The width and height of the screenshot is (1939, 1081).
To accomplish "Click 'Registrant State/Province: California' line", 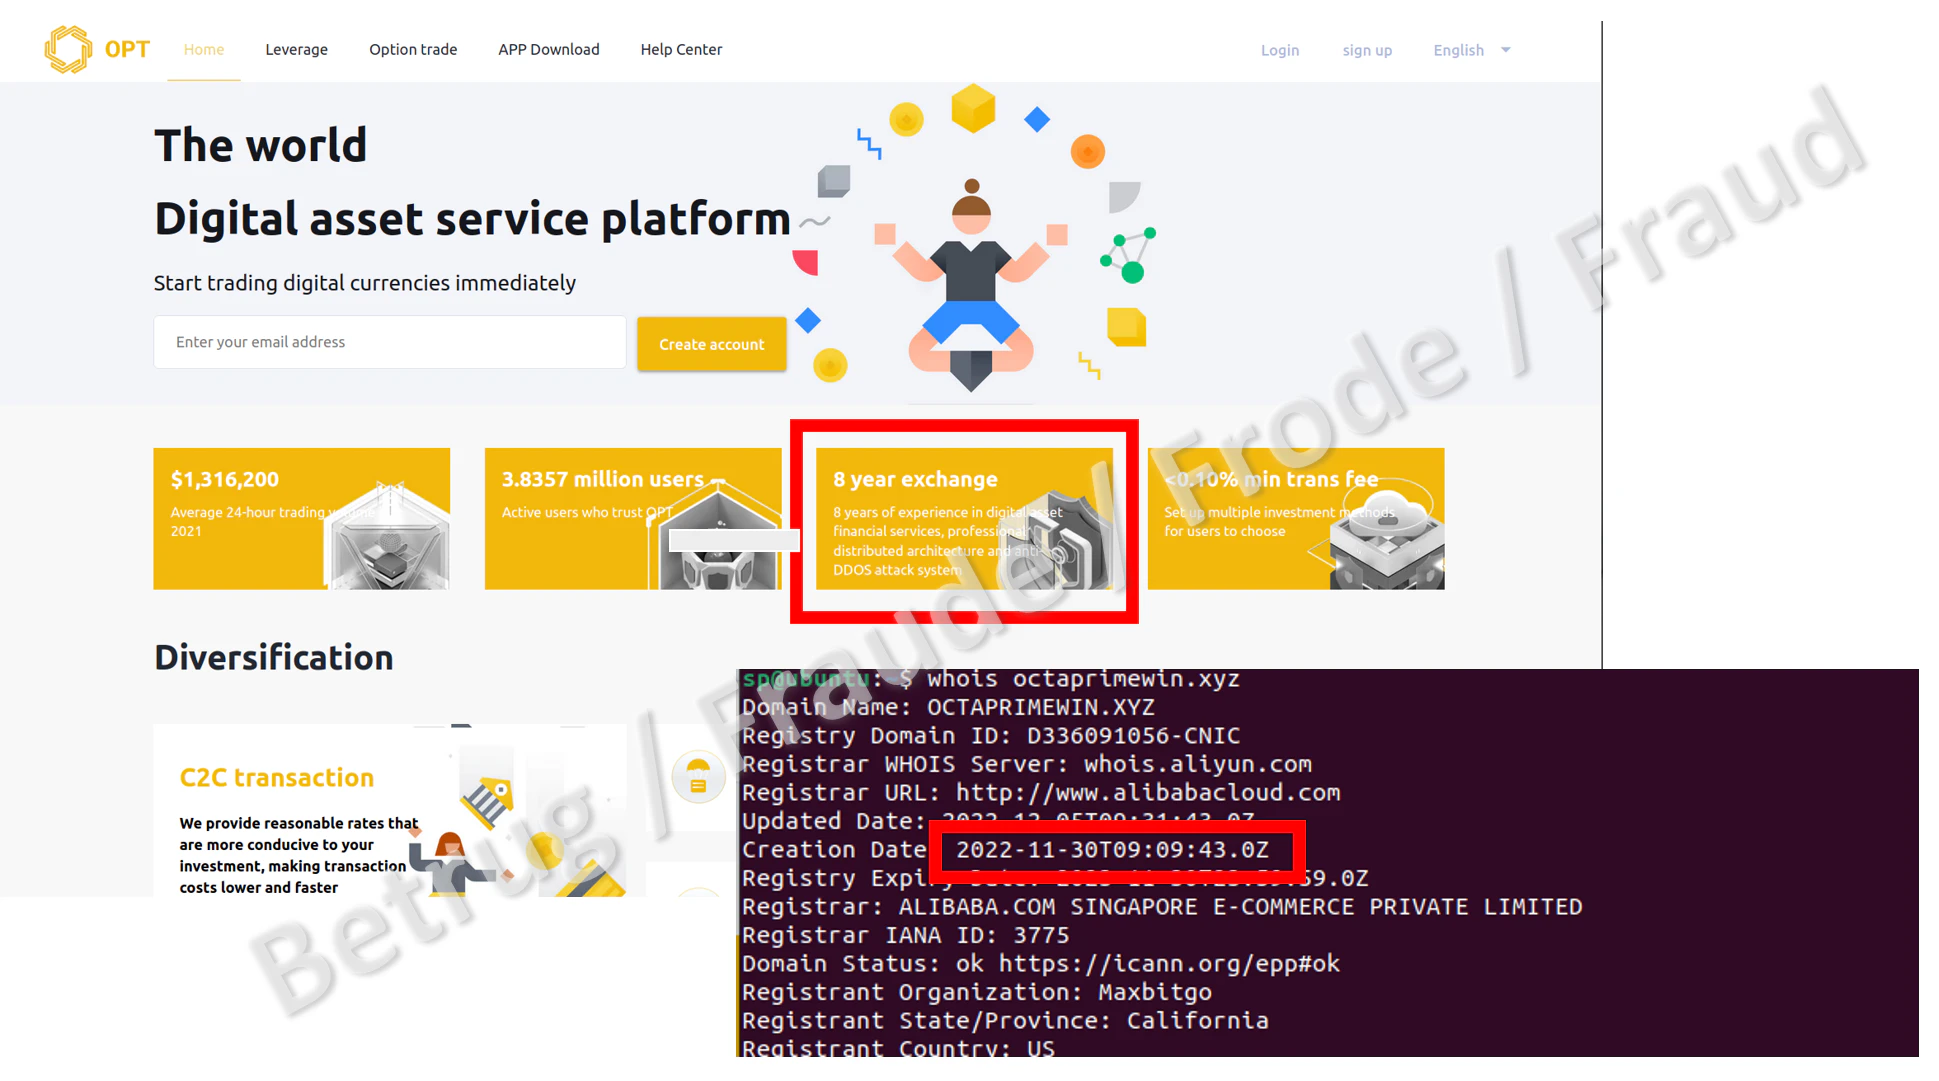I will coord(1005,1021).
